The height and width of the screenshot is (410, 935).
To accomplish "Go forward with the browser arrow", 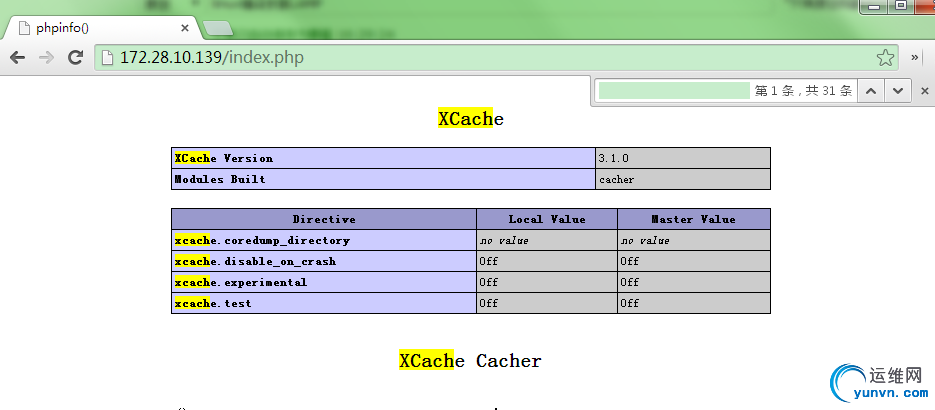I will [x=46, y=58].
